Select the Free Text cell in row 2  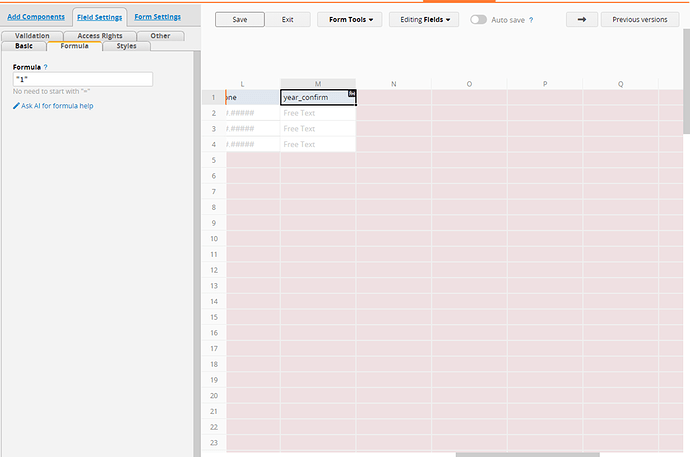pyautogui.click(x=318, y=113)
